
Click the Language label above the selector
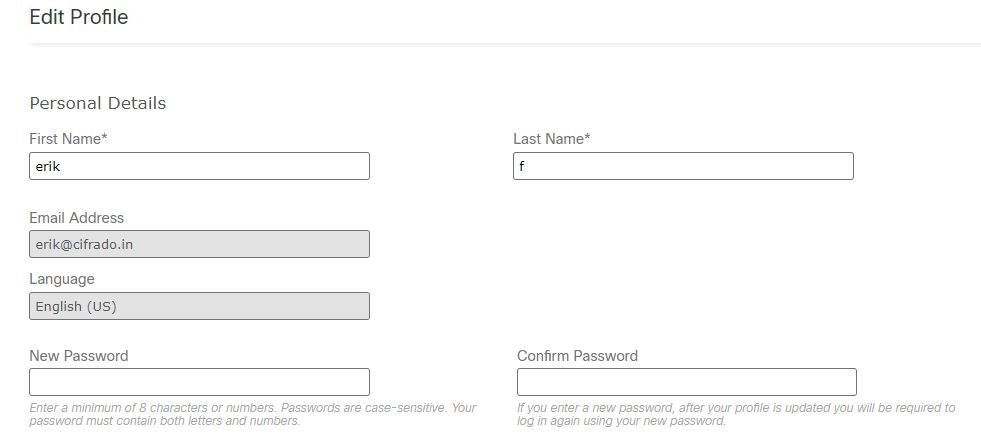(62, 279)
